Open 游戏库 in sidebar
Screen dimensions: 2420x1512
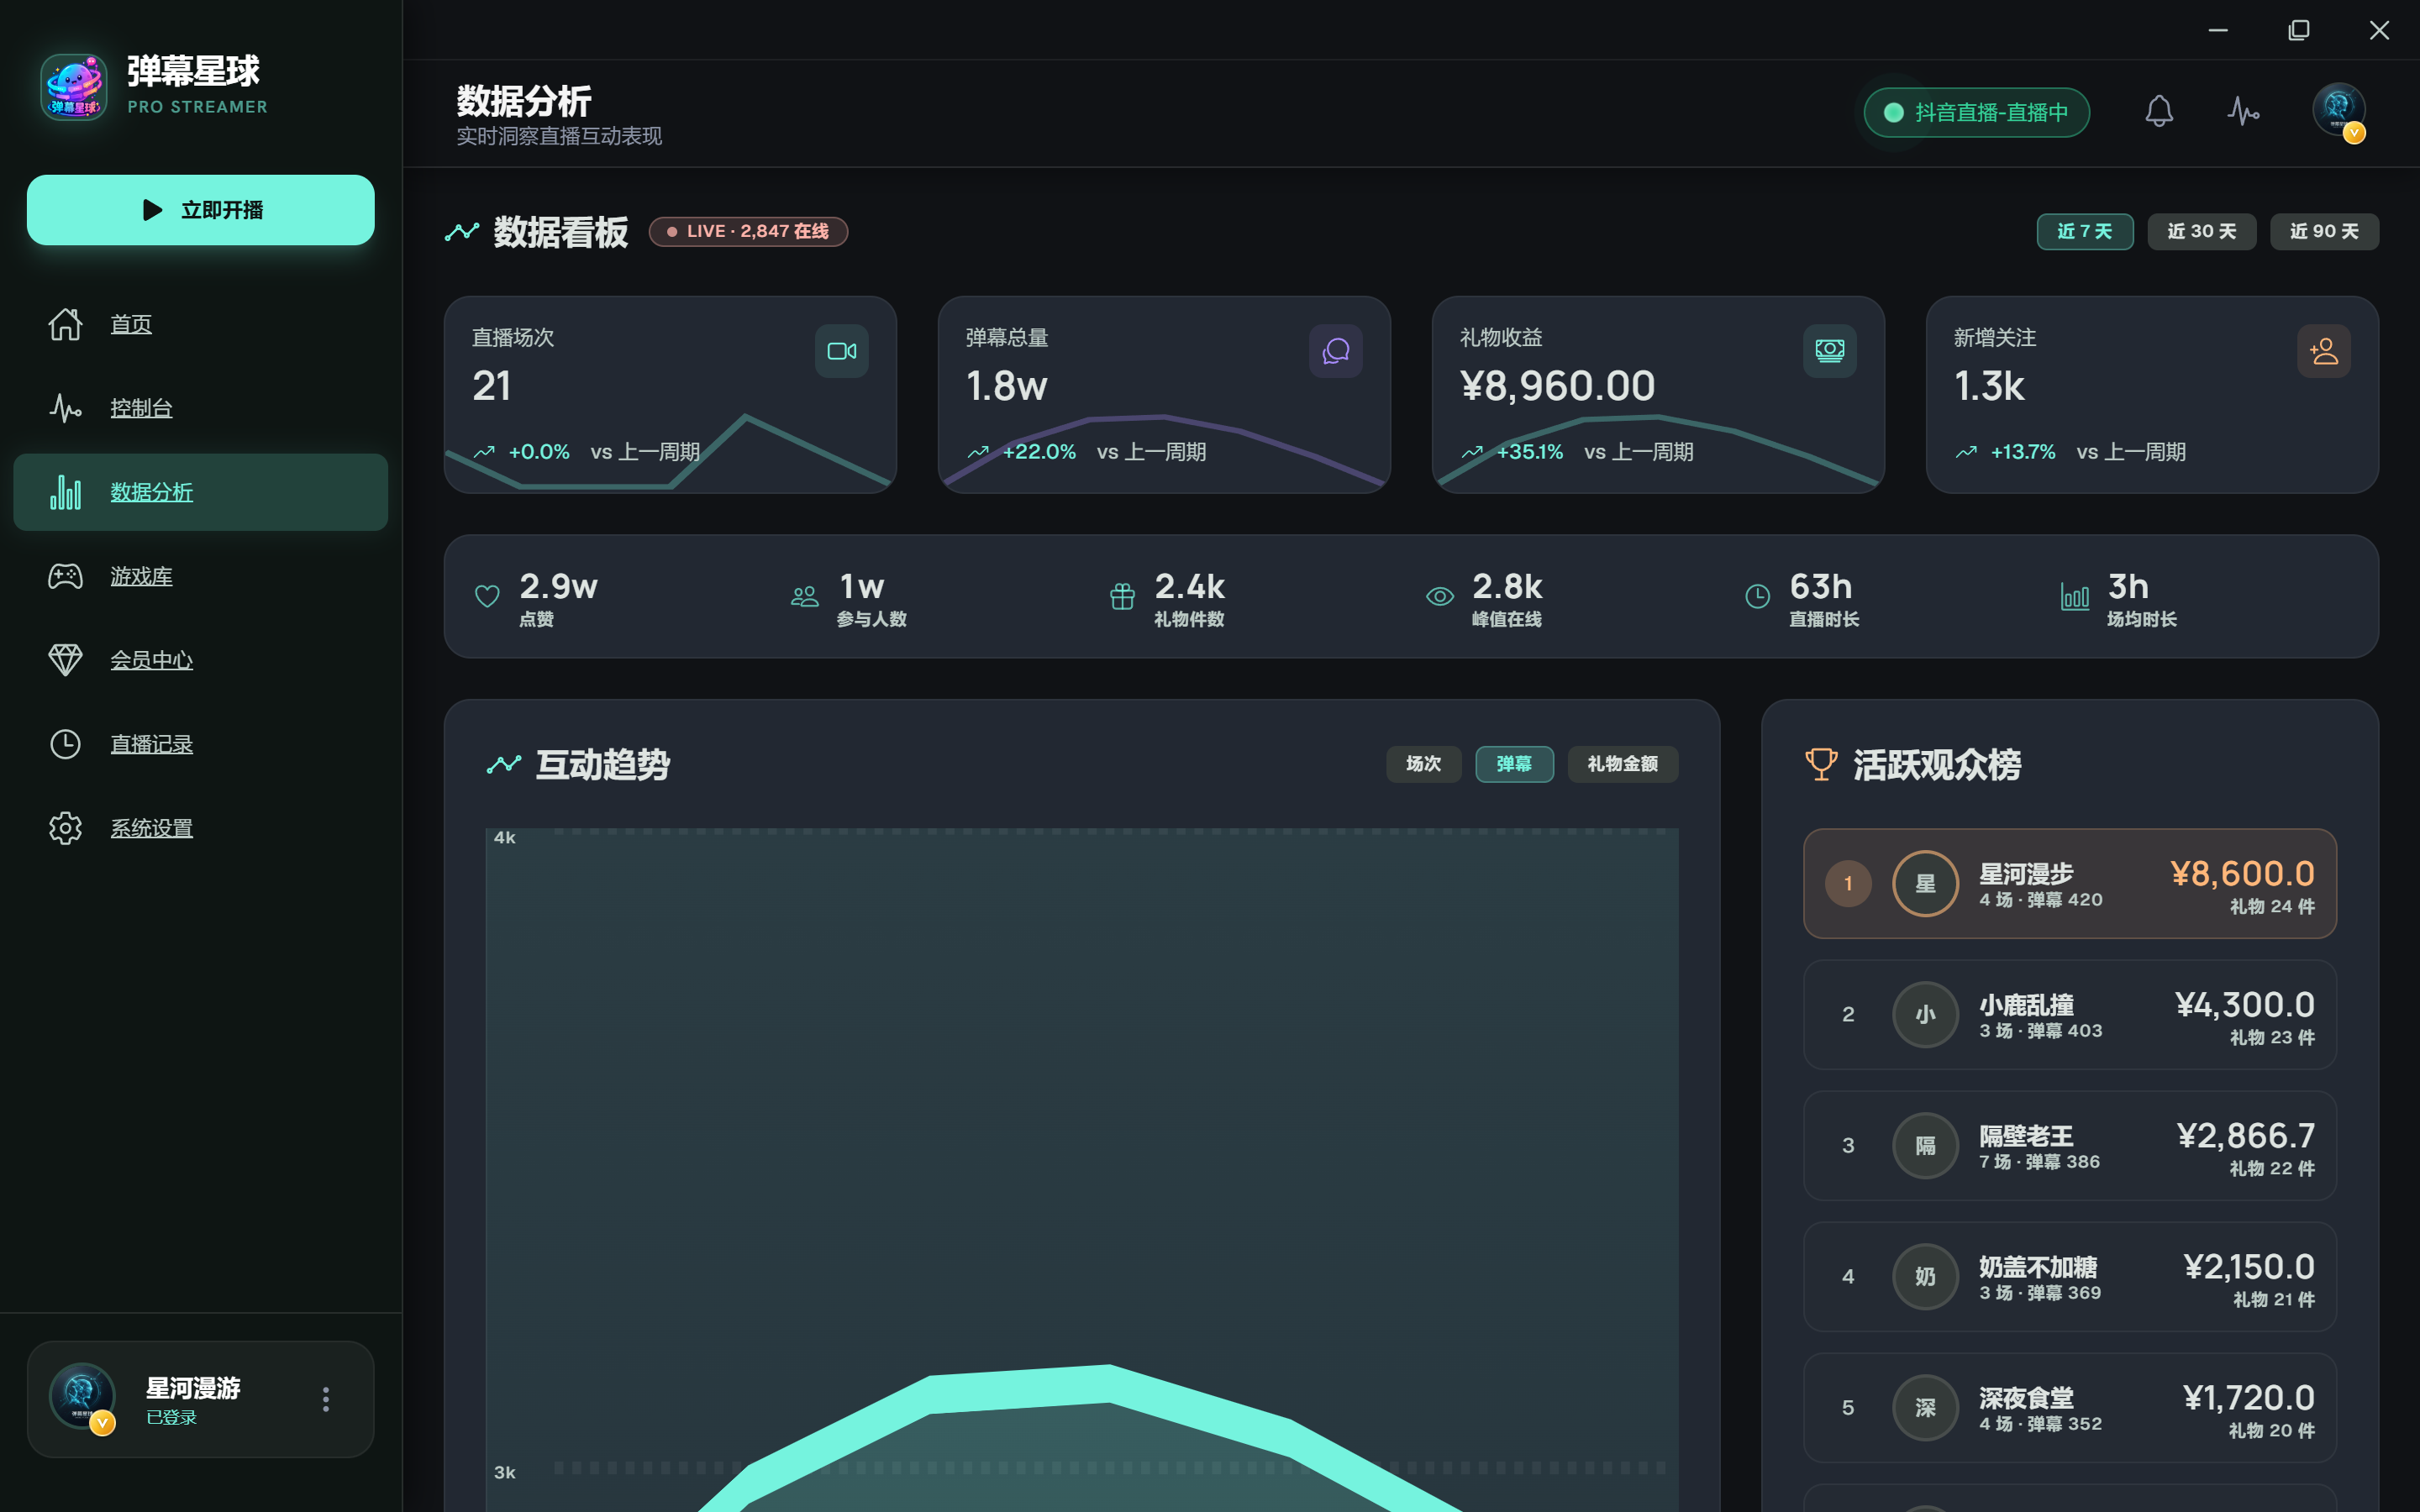pos(201,576)
